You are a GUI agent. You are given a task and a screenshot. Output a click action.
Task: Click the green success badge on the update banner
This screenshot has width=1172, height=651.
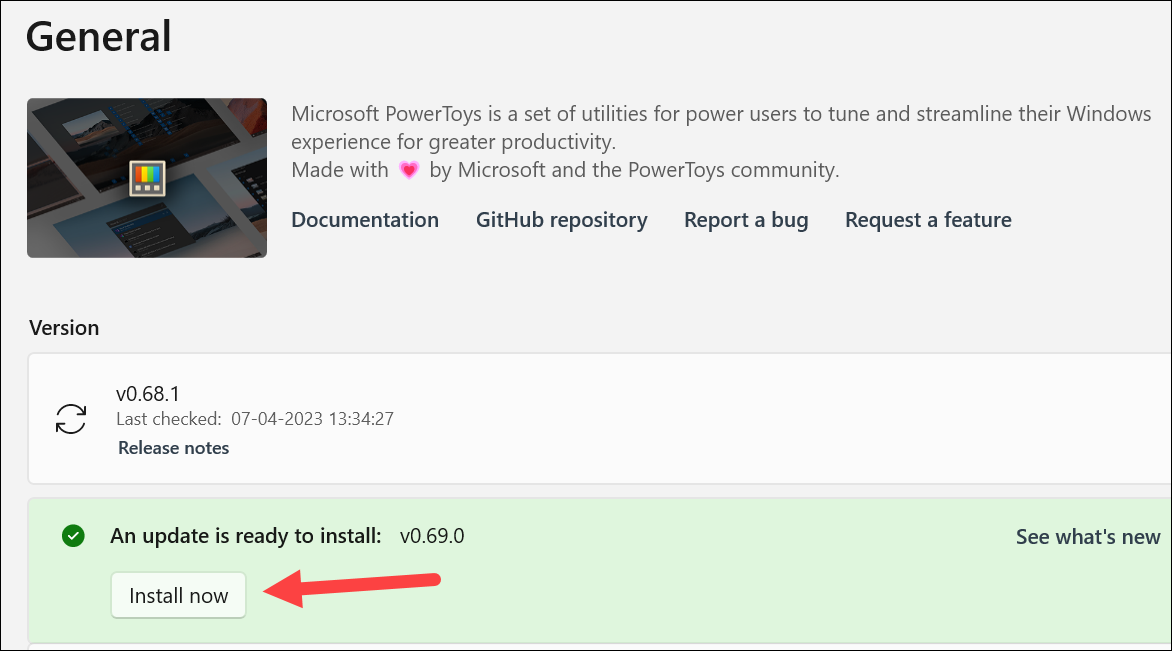[x=72, y=536]
